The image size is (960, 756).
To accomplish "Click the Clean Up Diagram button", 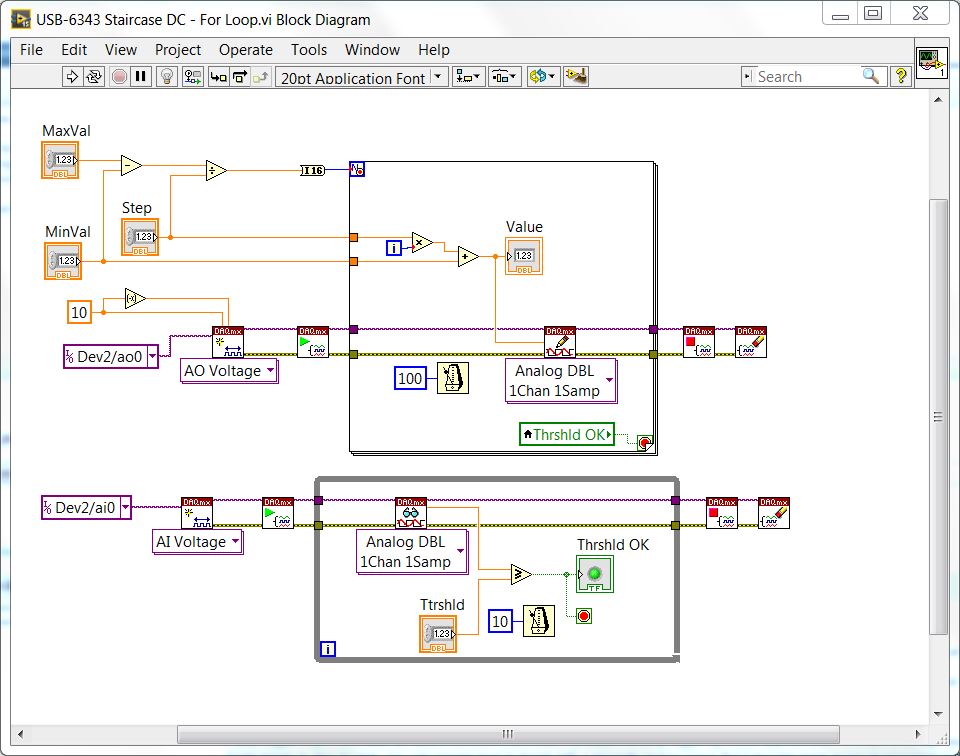I will pos(576,77).
